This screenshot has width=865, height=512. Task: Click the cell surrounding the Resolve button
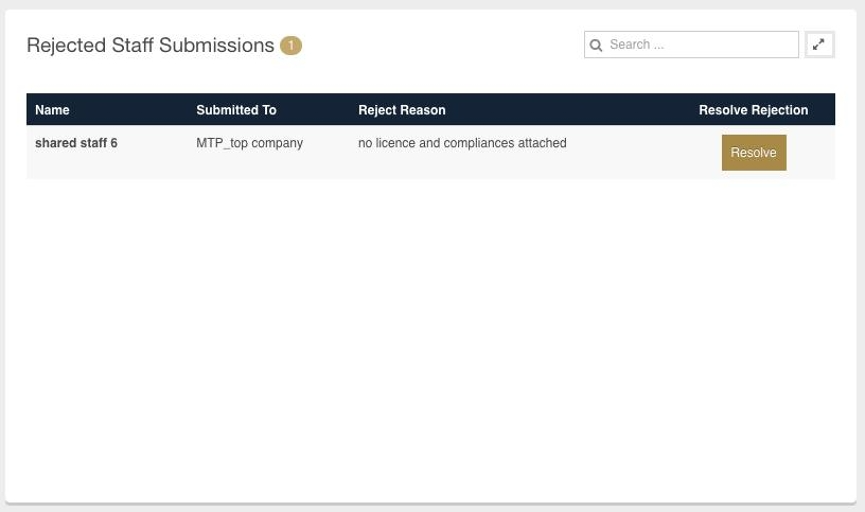pyautogui.click(x=753, y=152)
